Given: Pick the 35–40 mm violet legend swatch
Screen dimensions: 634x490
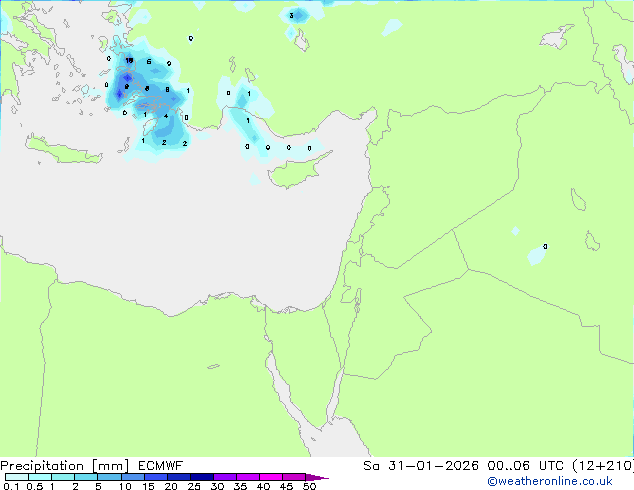Looking at the screenshot, I should point(248,477).
